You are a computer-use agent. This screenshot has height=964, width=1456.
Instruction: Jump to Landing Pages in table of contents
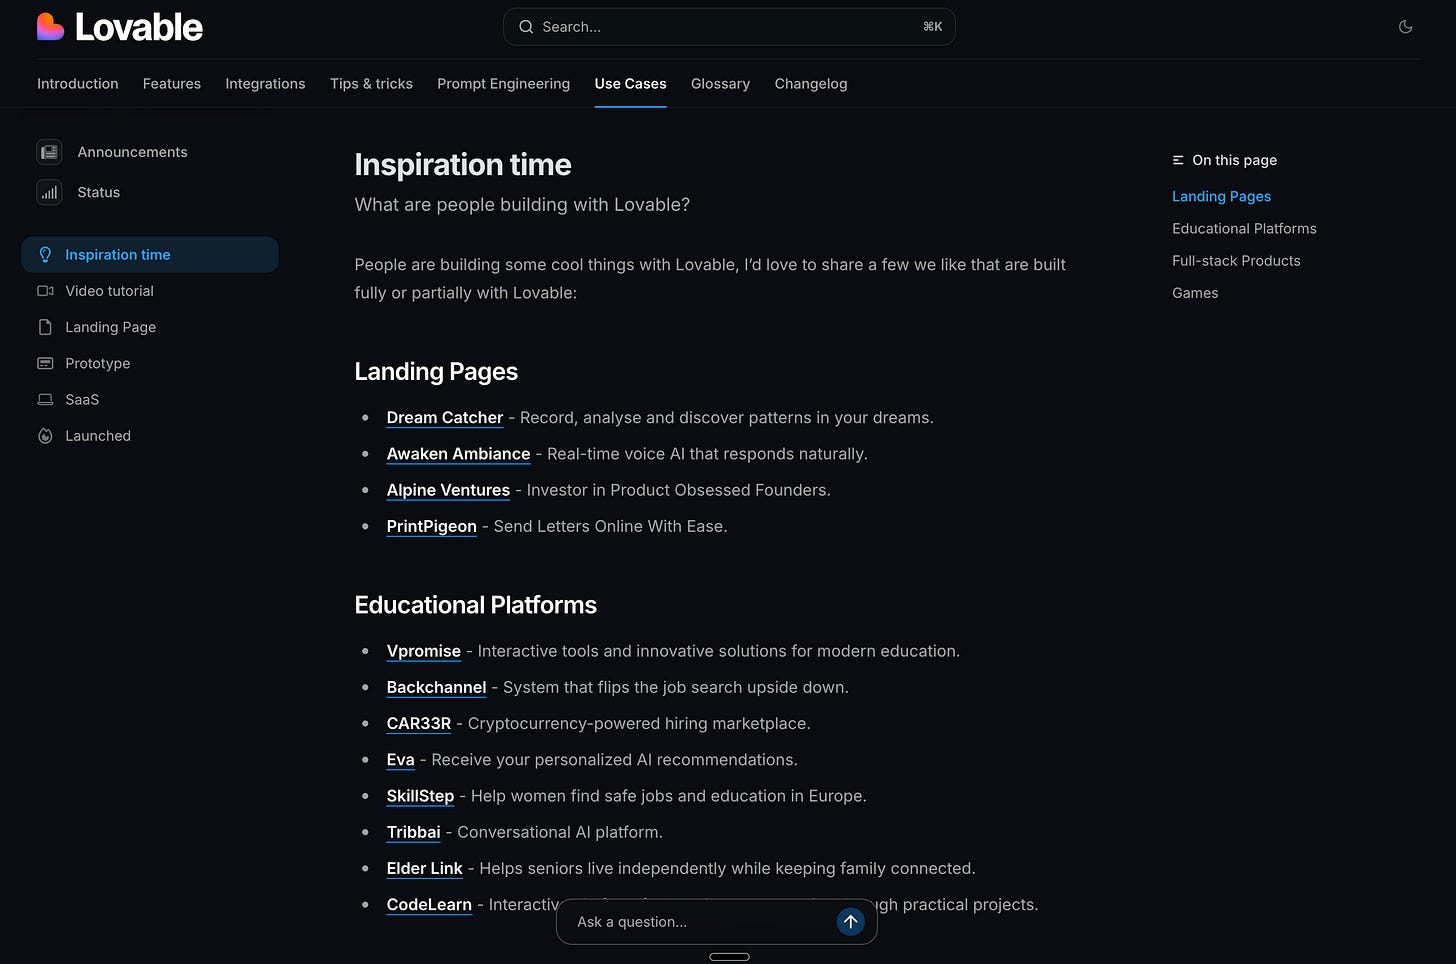point(1221,196)
